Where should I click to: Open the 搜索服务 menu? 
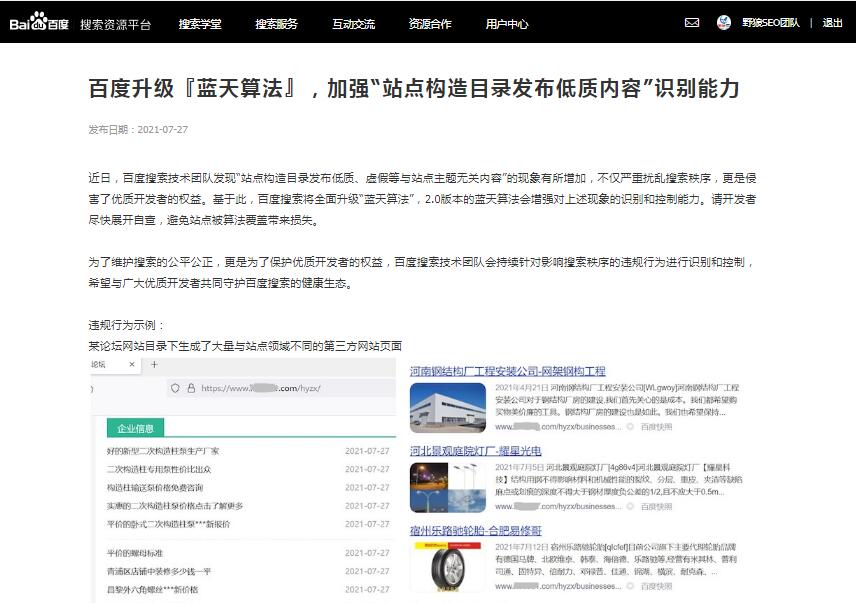(276, 23)
